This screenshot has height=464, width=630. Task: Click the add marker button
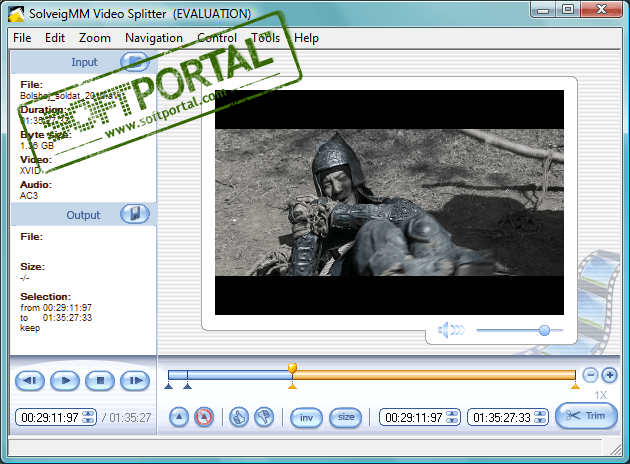point(179,417)
